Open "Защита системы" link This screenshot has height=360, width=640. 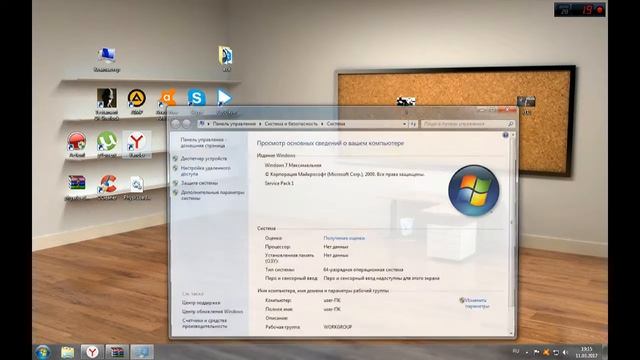199,183
